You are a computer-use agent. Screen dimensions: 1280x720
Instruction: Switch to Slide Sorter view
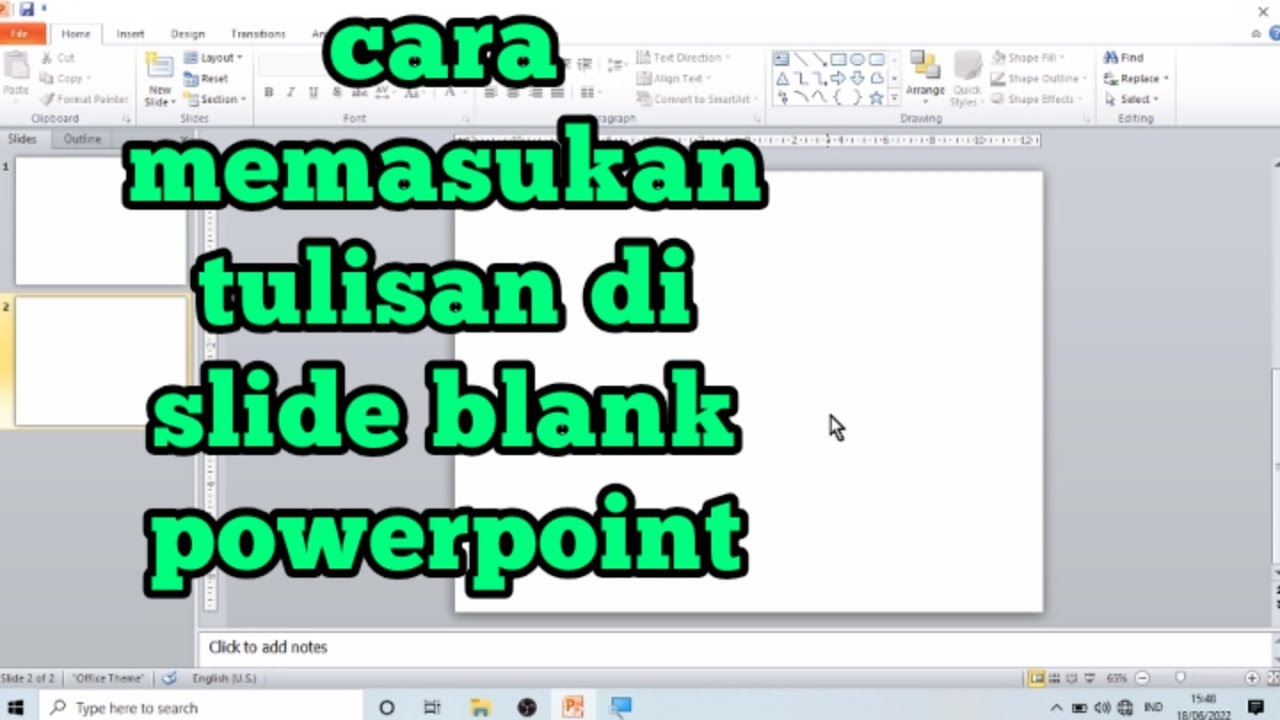click(x=1055, y=678)
